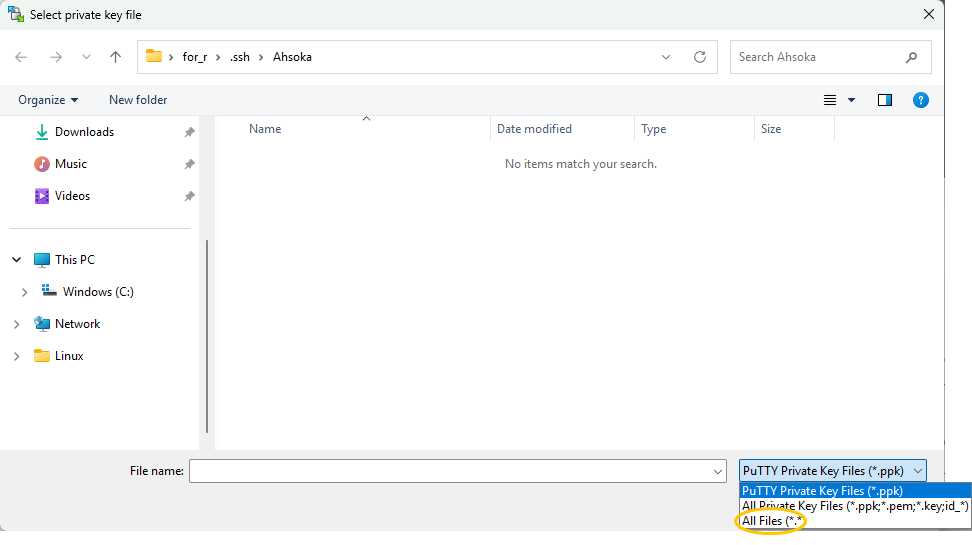Select Network in navigation pane
The image size is (972, 545).
point(77,324)
